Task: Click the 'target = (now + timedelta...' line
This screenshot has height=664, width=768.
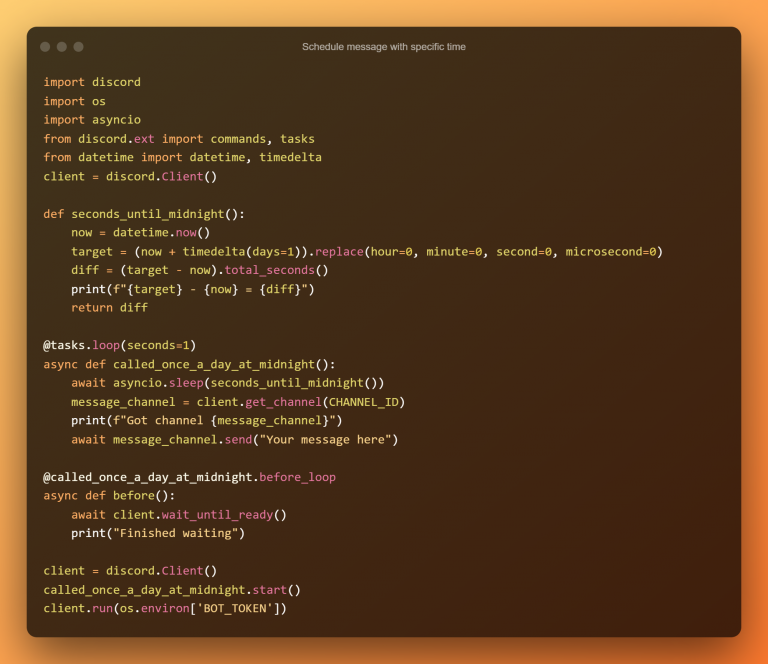Action: point(367,252)
